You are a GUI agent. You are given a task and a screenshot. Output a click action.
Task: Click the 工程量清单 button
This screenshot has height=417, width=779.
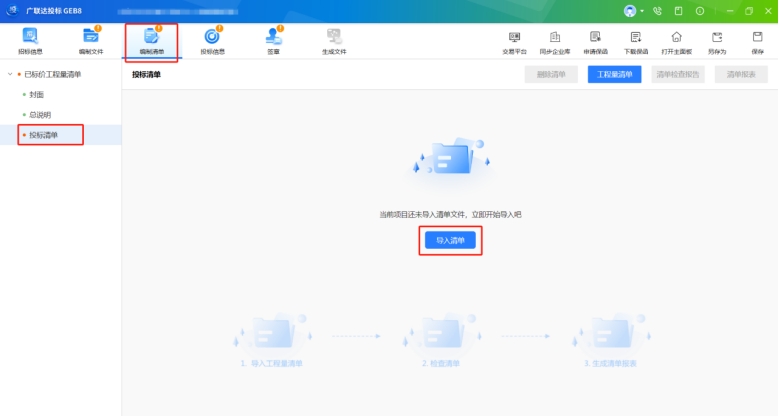pos(614,75)
